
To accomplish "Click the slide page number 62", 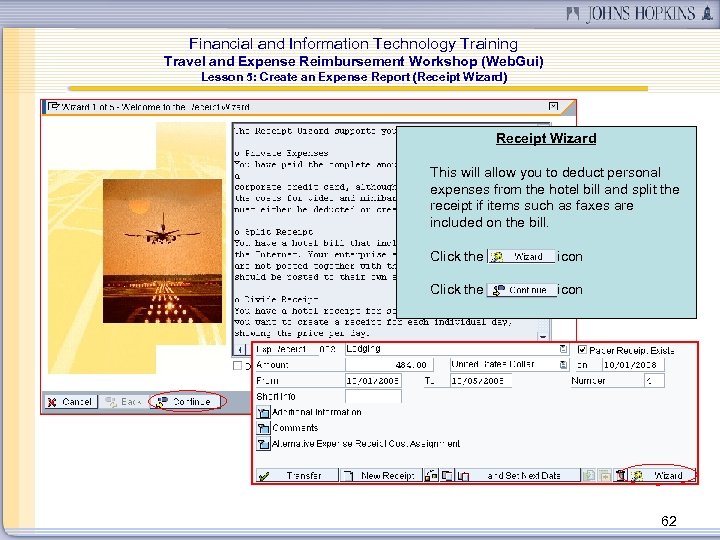I will click(669, 521).
